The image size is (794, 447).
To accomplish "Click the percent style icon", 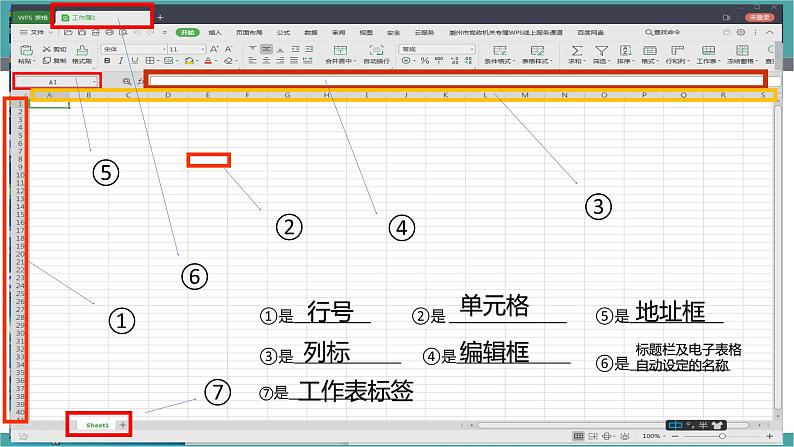I will (x=425, y=61).
